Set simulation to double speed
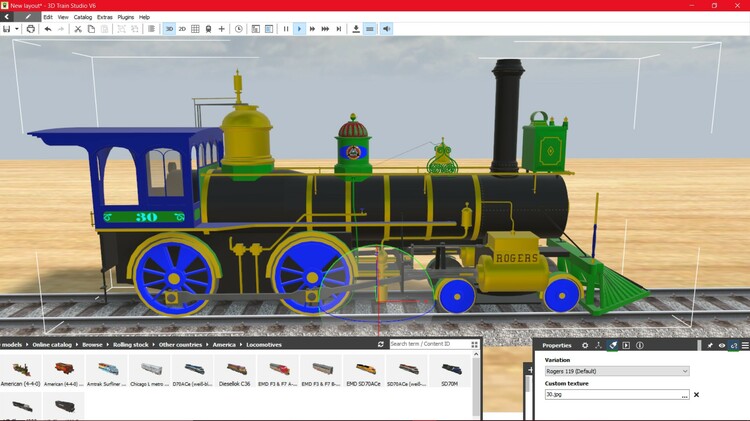This screenshot has width=750, height=421. coord(312,29)
